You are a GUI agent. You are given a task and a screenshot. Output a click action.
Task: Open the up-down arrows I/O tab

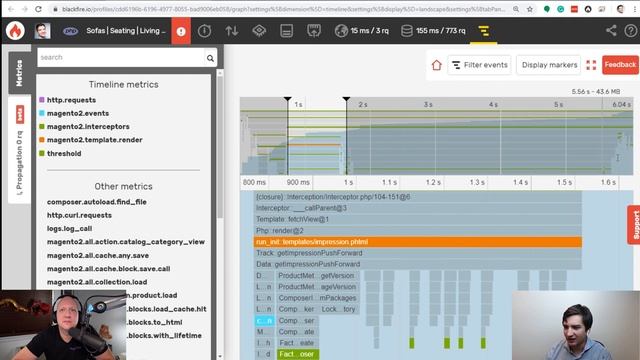[232, 31]
